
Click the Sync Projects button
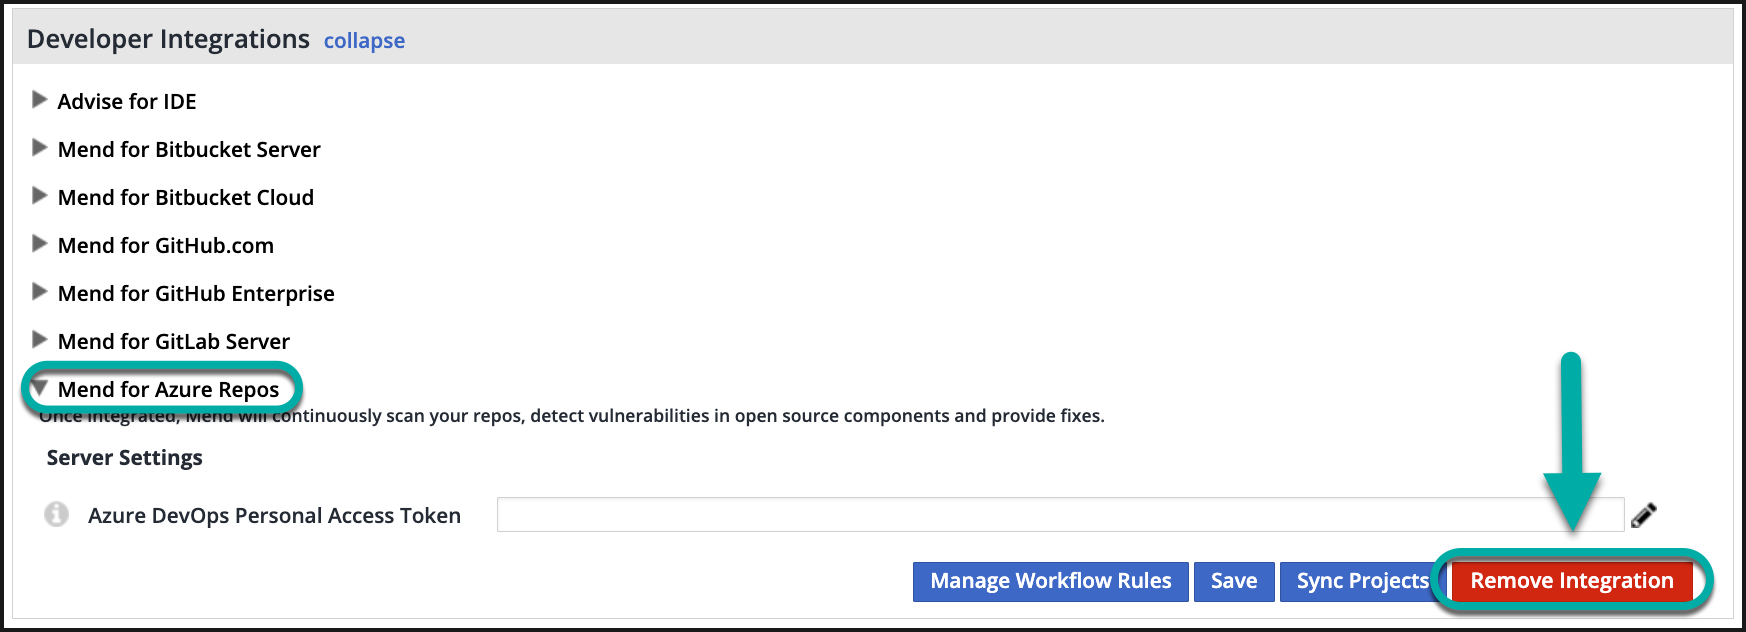1361,581
